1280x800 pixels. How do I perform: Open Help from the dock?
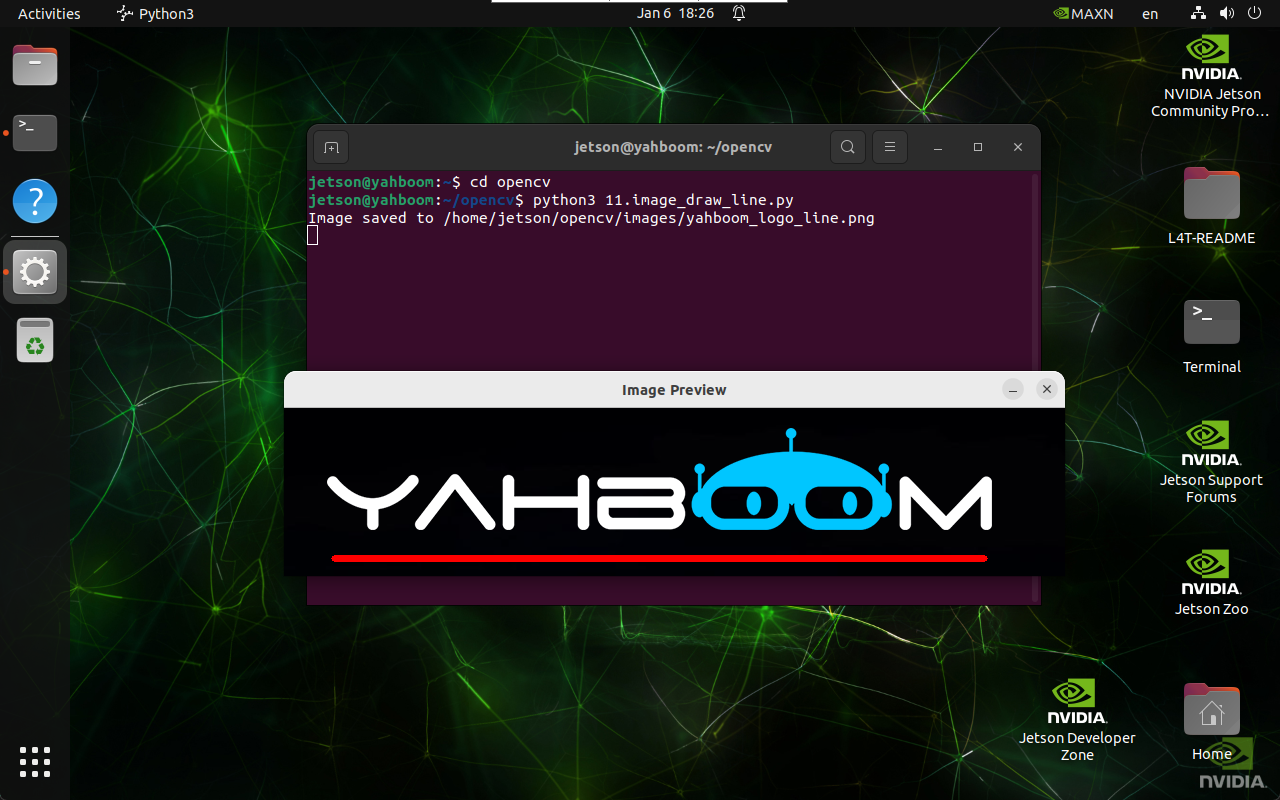(35, 202)
